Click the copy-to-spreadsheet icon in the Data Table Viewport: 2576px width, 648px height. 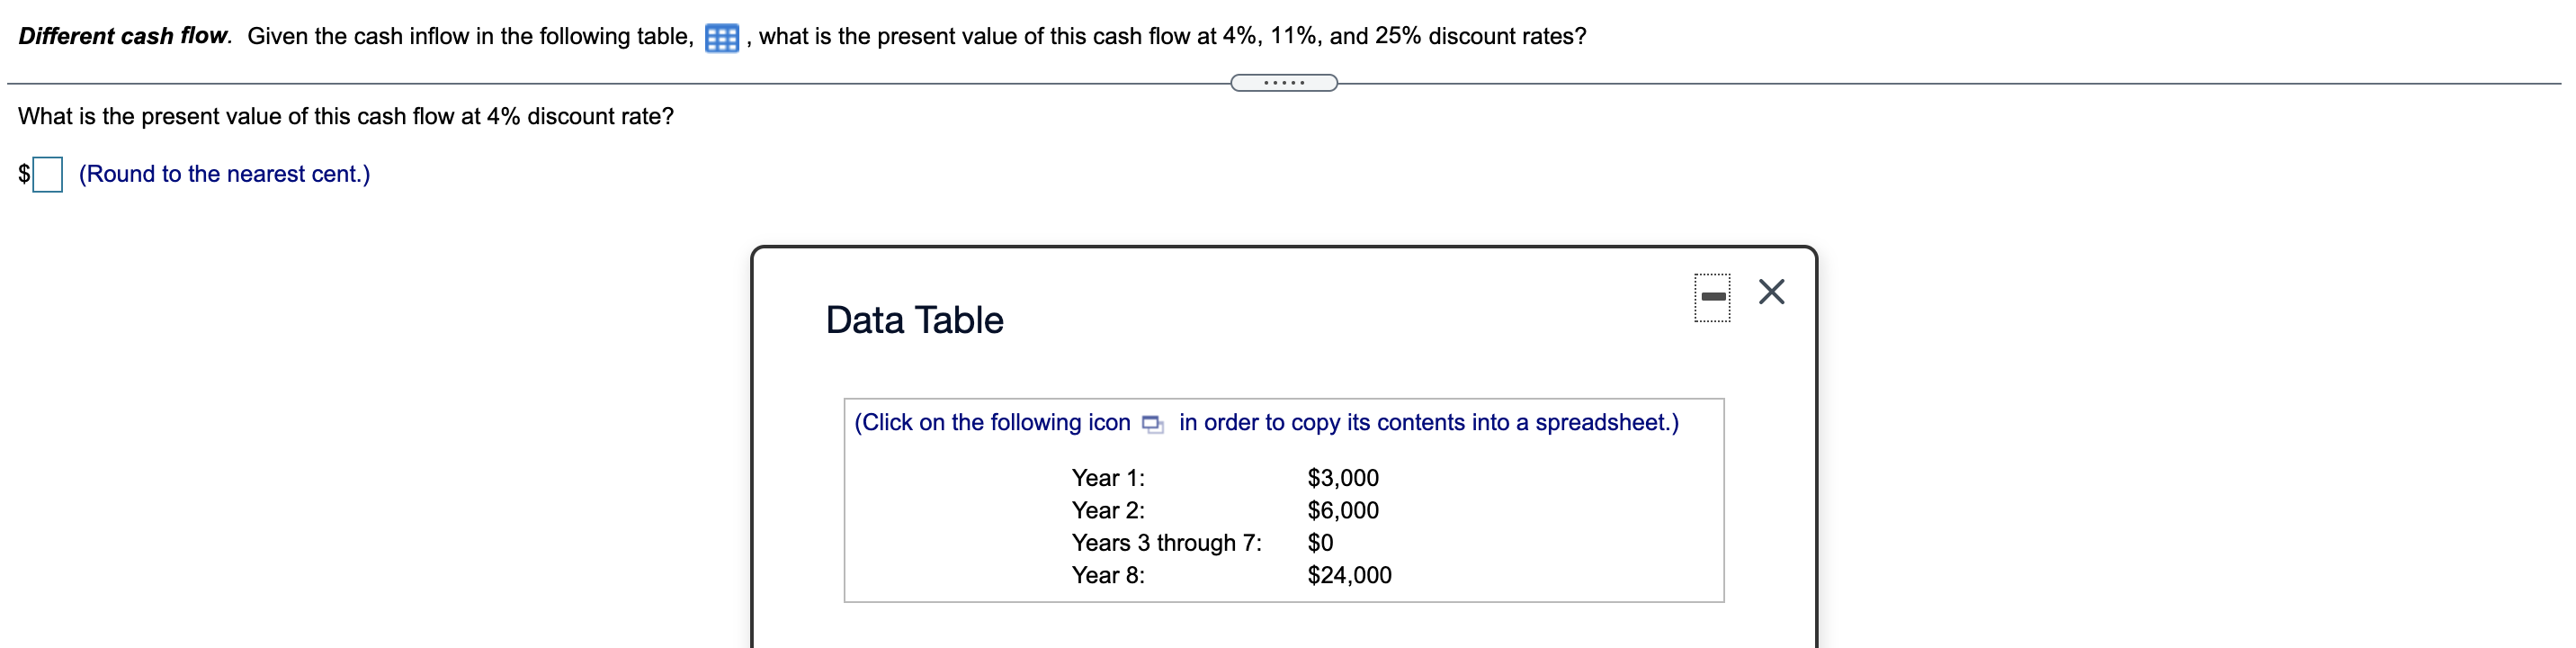(1152, 423)
